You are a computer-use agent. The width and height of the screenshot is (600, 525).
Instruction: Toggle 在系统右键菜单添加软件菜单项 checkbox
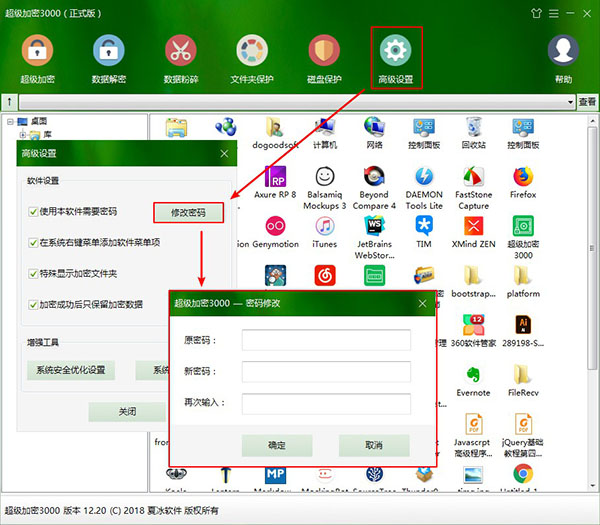(x=33, y=243)
